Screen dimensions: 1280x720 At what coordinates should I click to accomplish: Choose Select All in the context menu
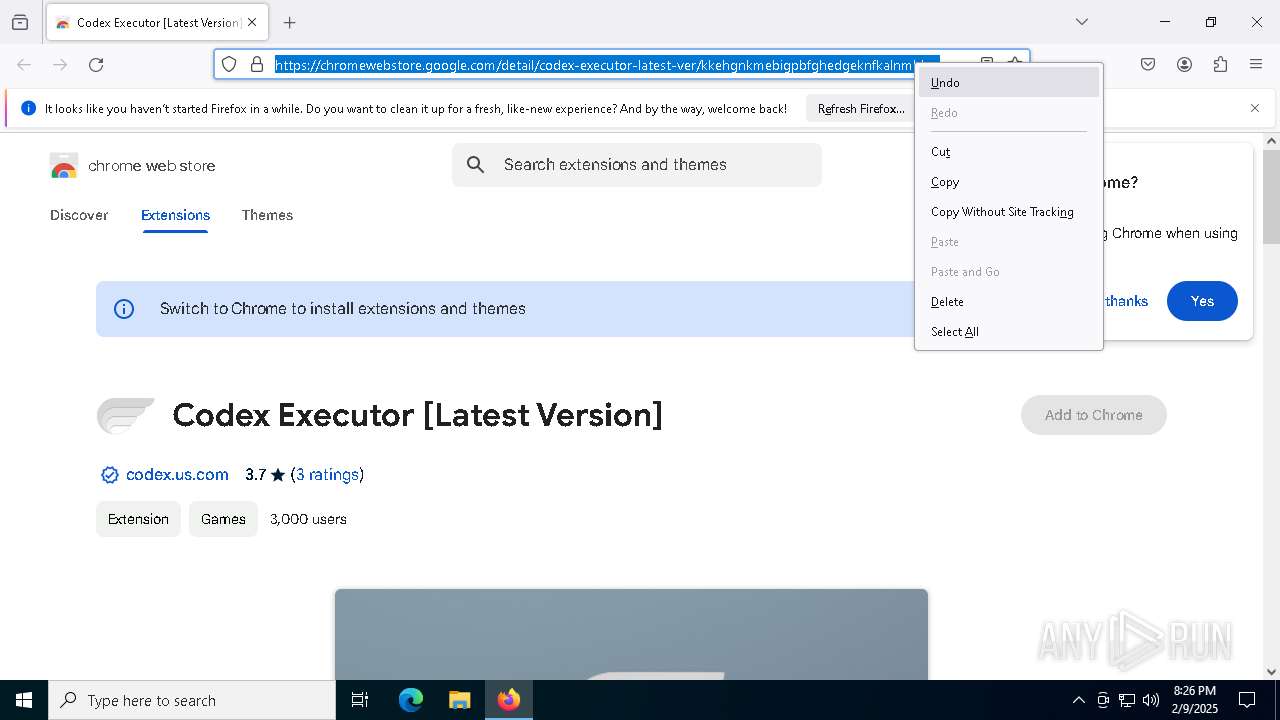(1009, 332)
